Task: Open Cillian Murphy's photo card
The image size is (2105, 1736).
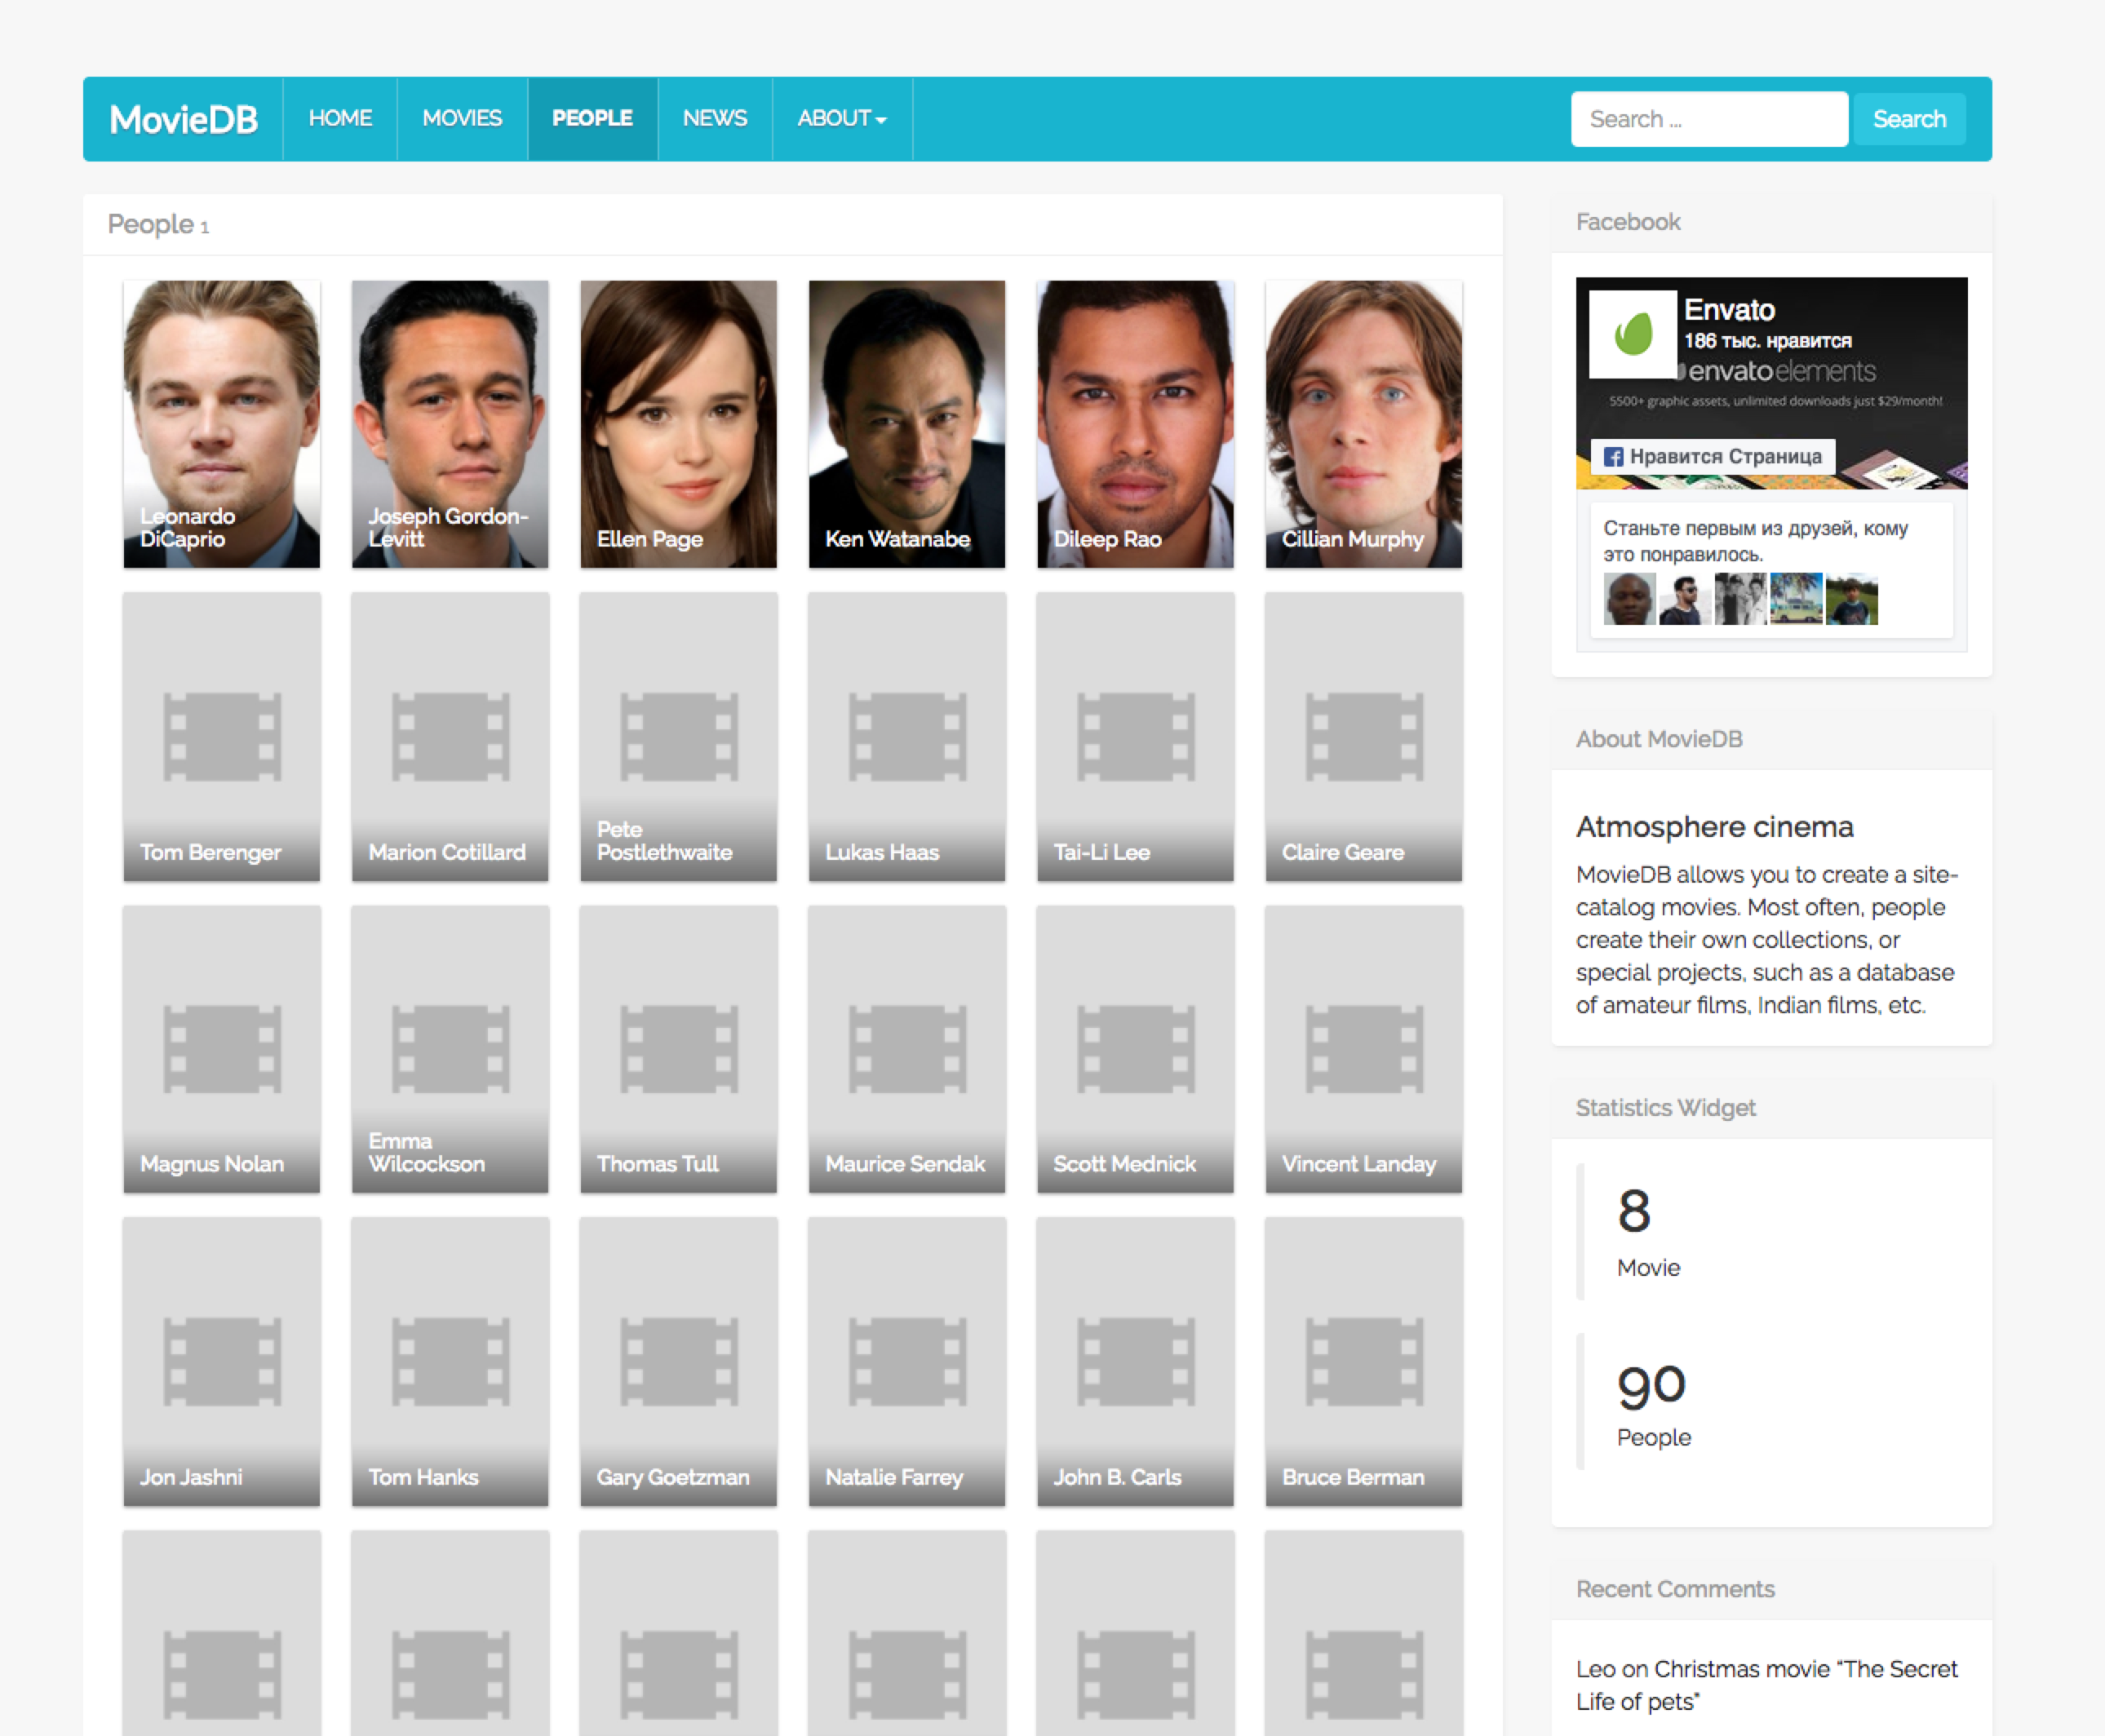Action: click(1364, 423)
